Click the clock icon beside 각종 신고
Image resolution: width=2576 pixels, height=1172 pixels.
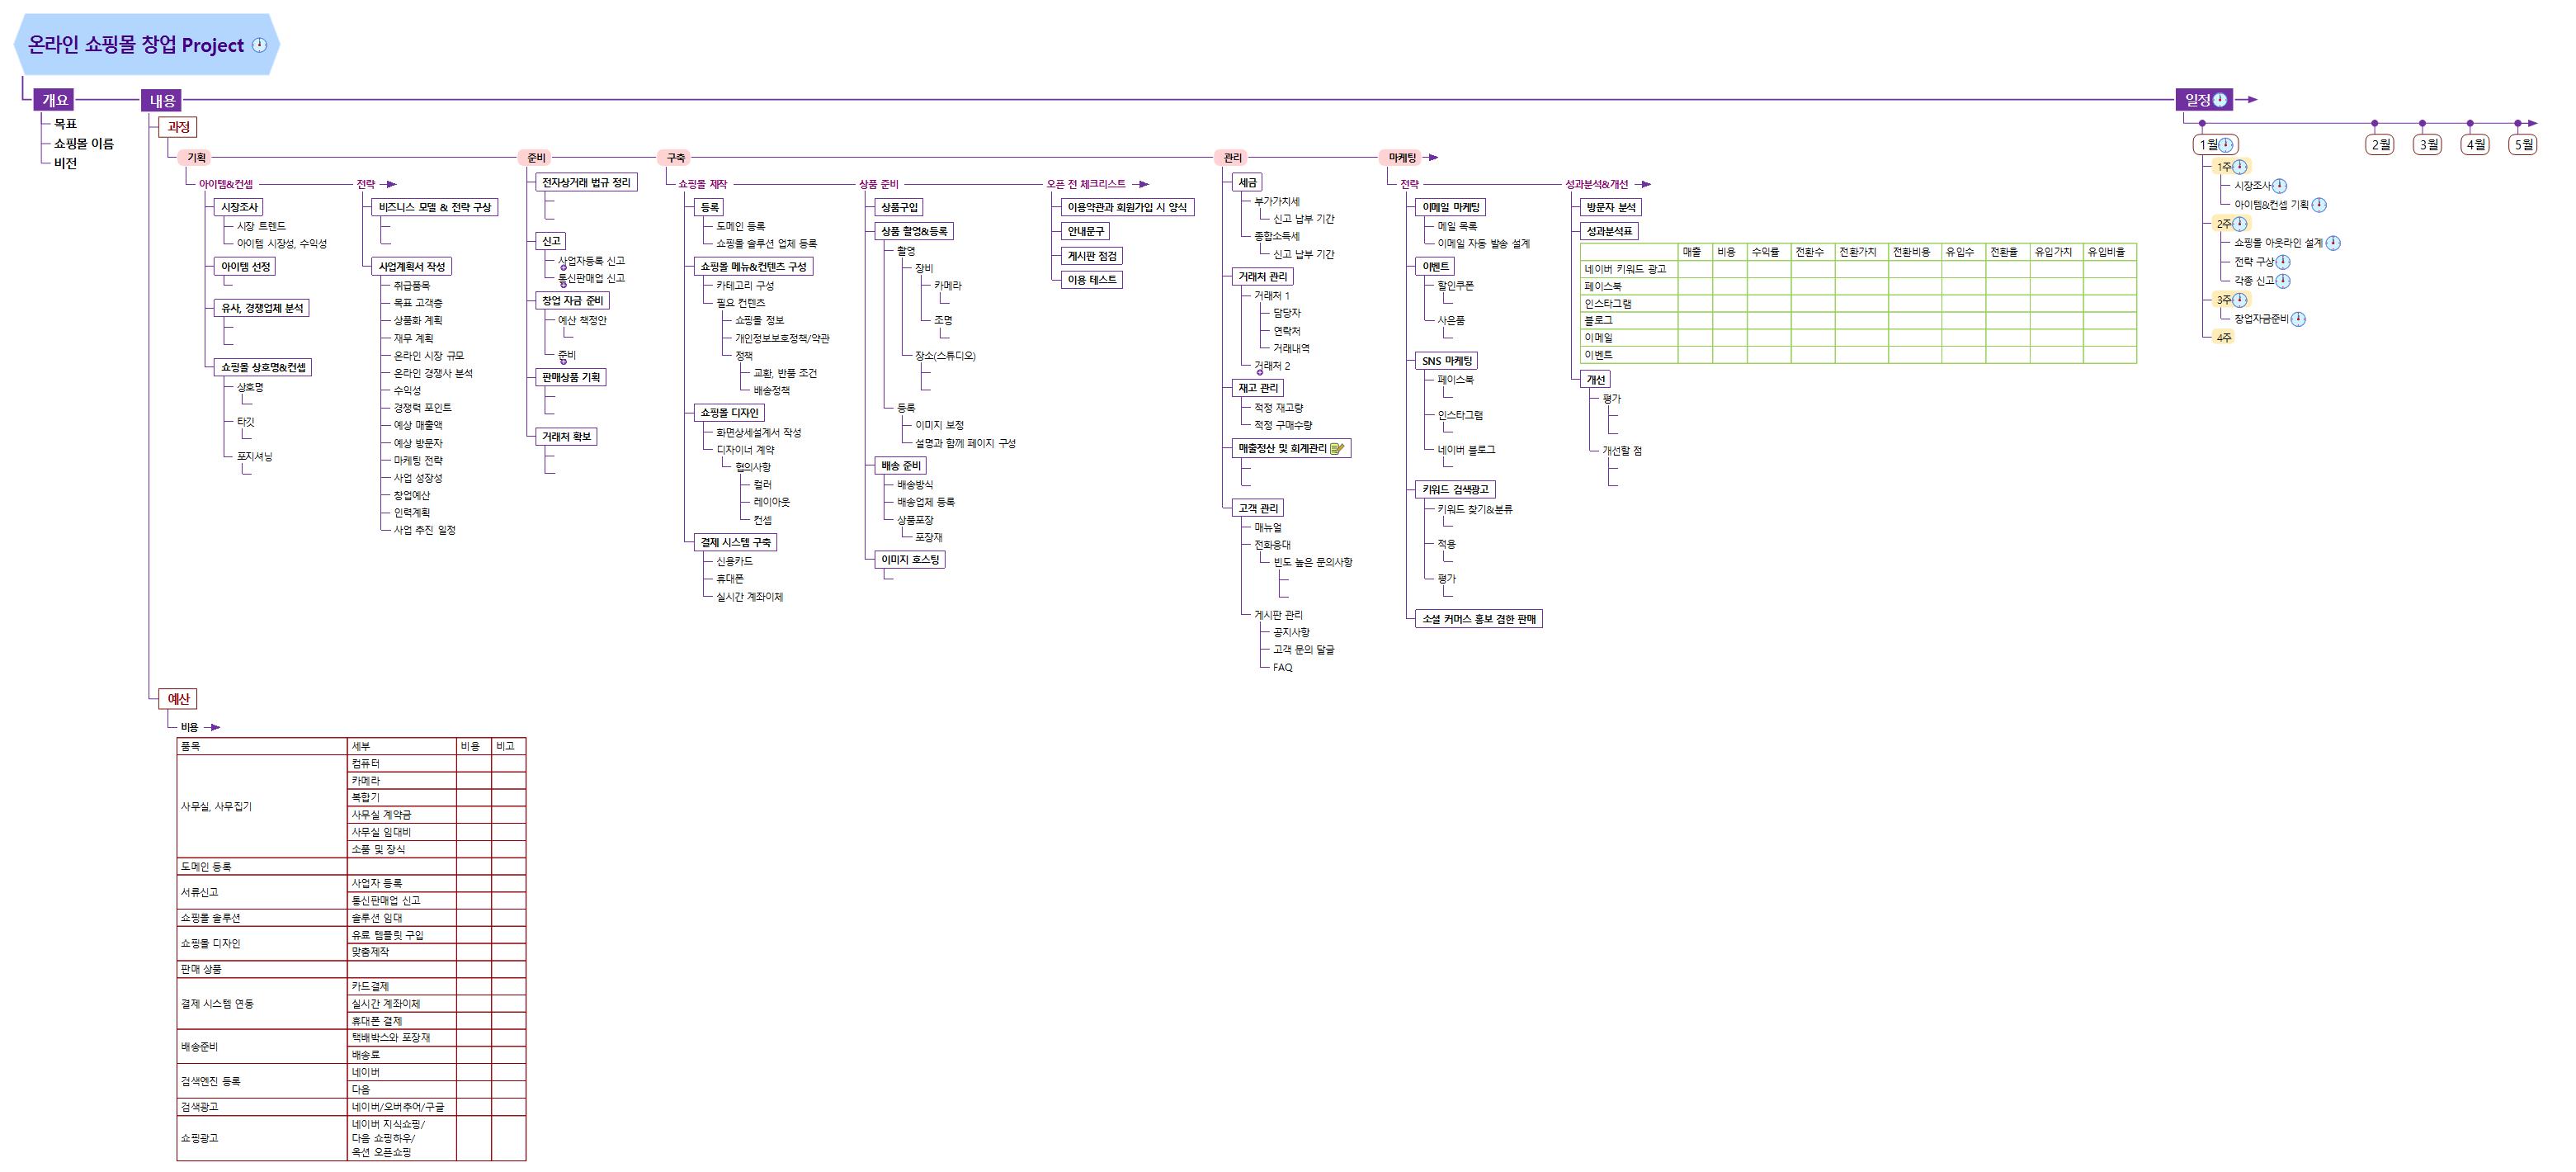pos(2283,281)
